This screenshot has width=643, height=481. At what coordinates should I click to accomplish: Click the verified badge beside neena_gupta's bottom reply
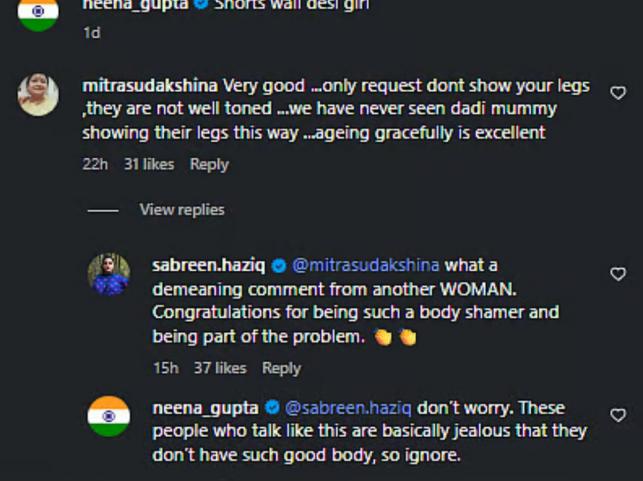coord(271,407)
